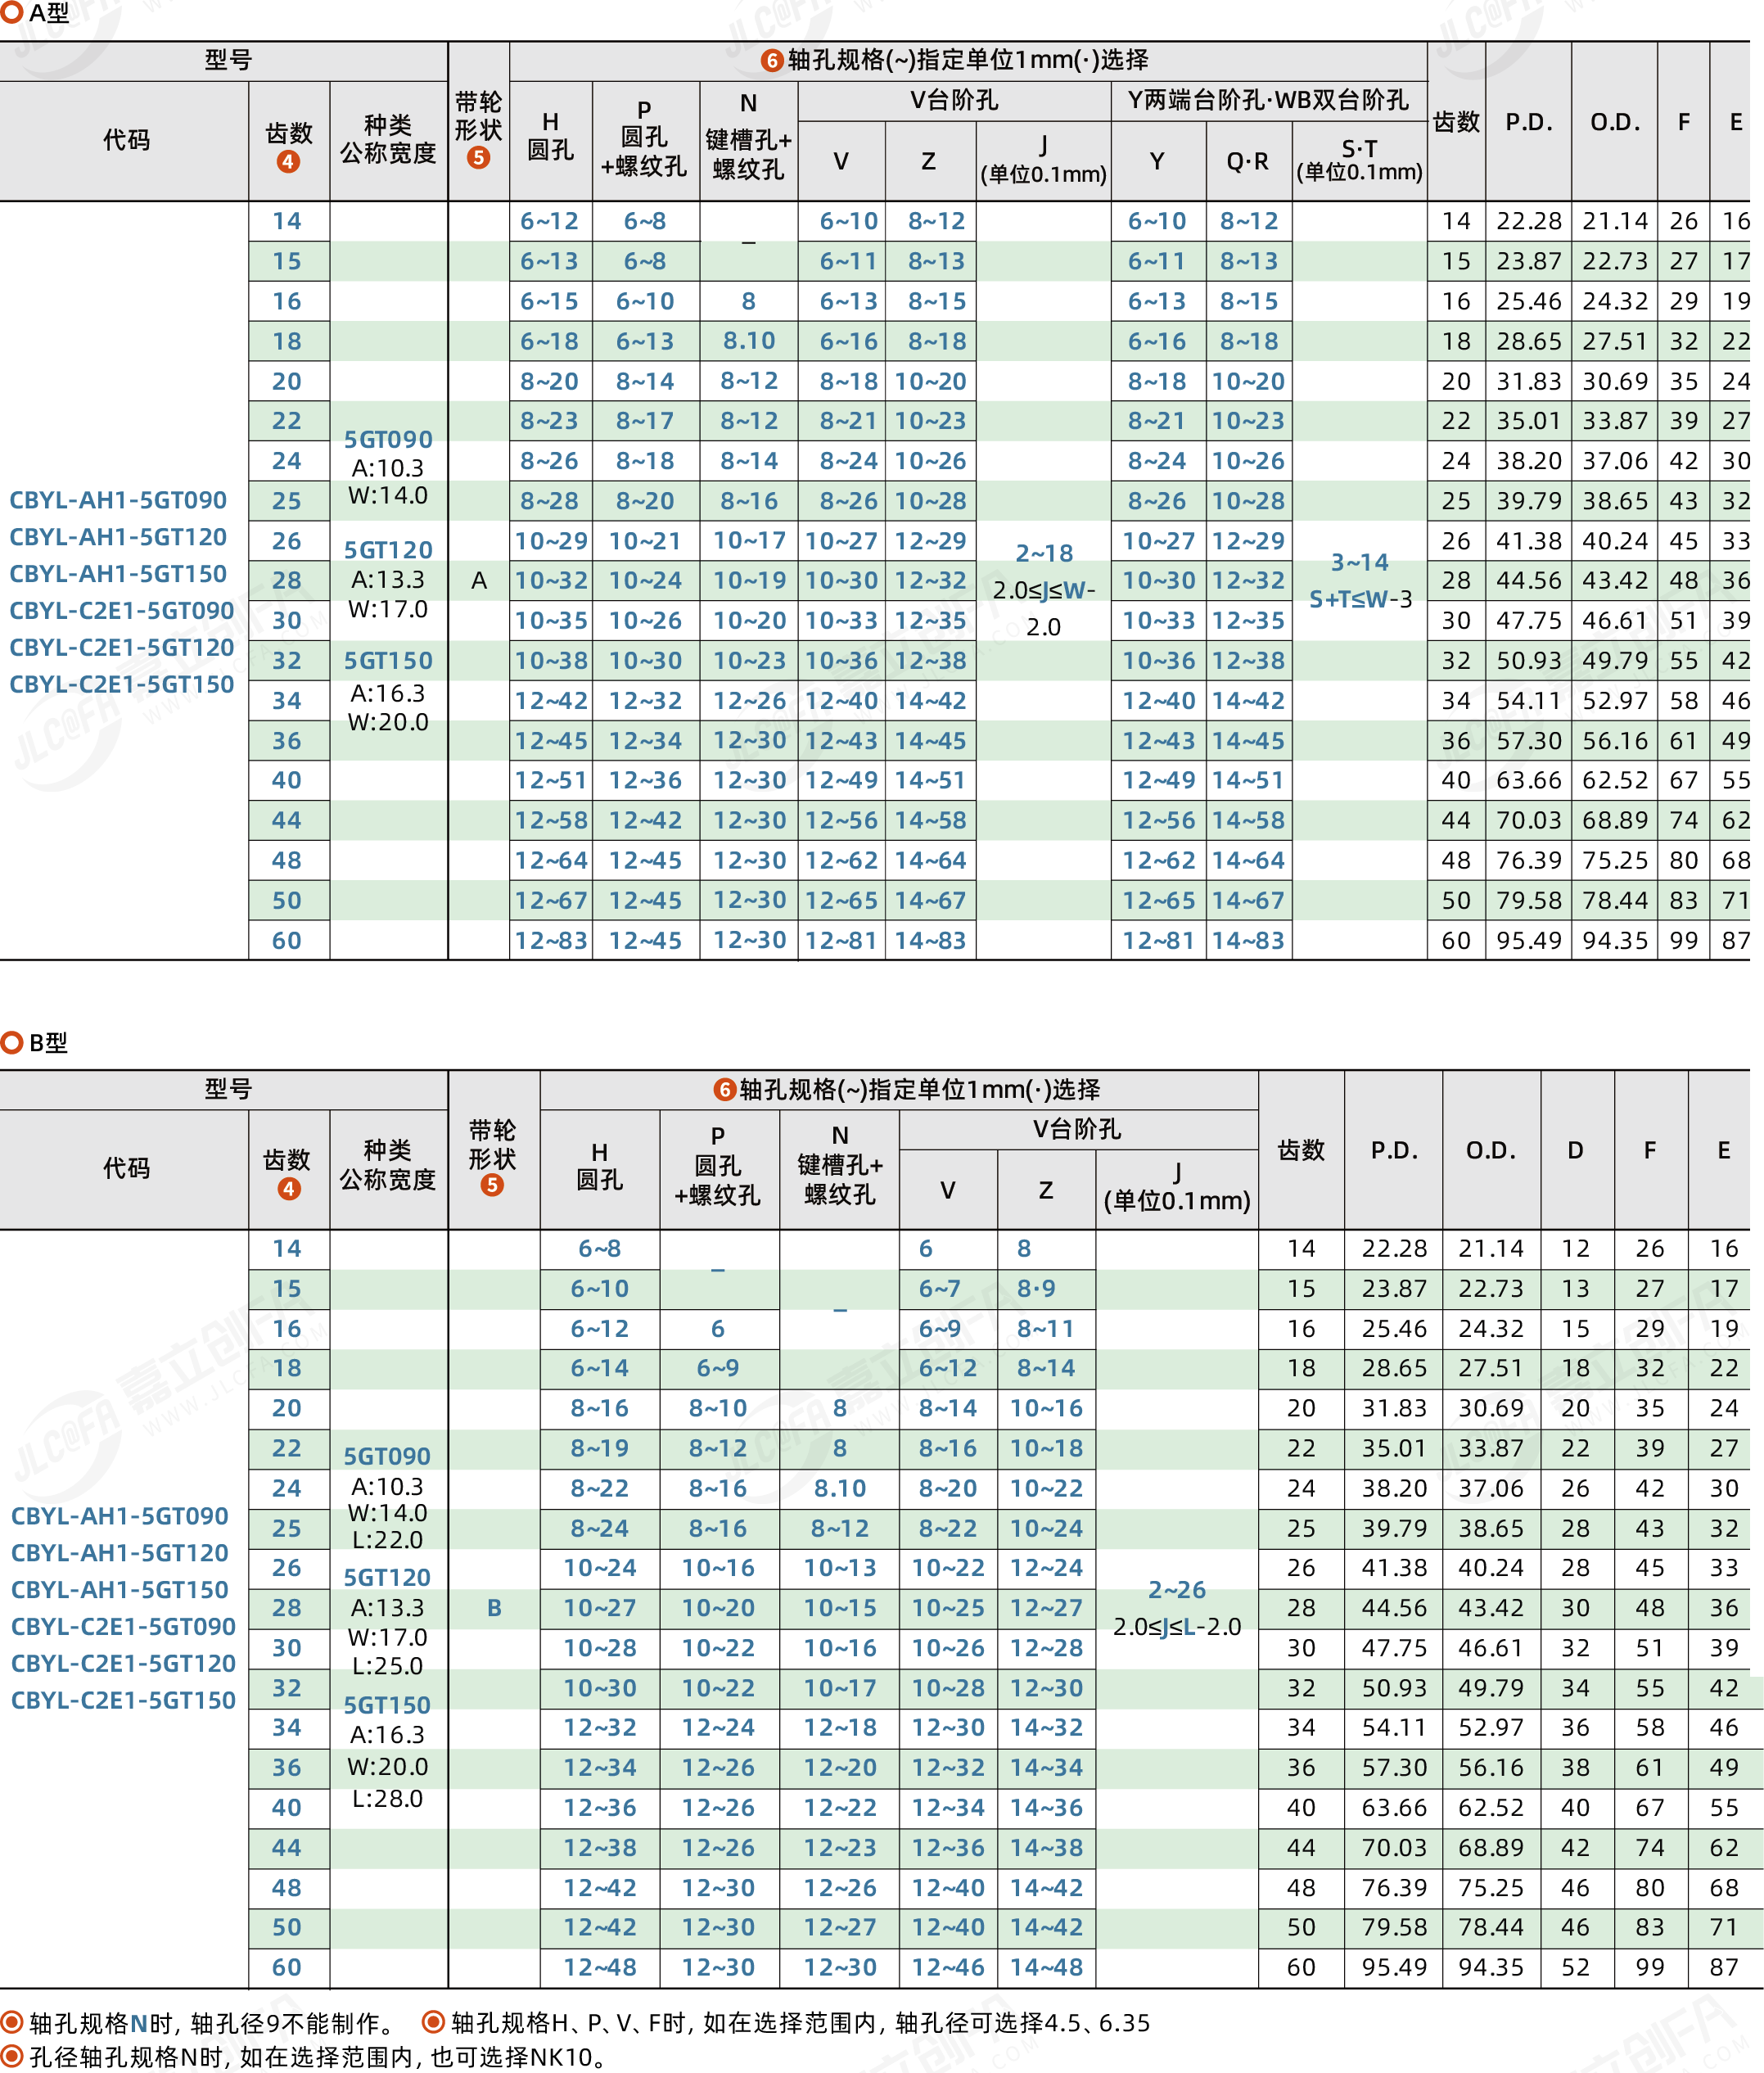The height and width of the screenshot is (2073, 1764).
Task: Click circled 5 under 带轮形状 in A型 table
Action: point(478,158)
